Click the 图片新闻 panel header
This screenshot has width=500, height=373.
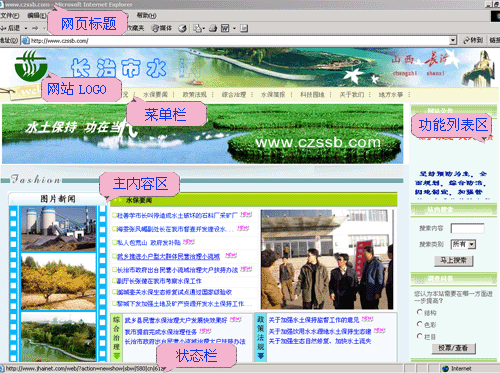[x=58, y=199]
